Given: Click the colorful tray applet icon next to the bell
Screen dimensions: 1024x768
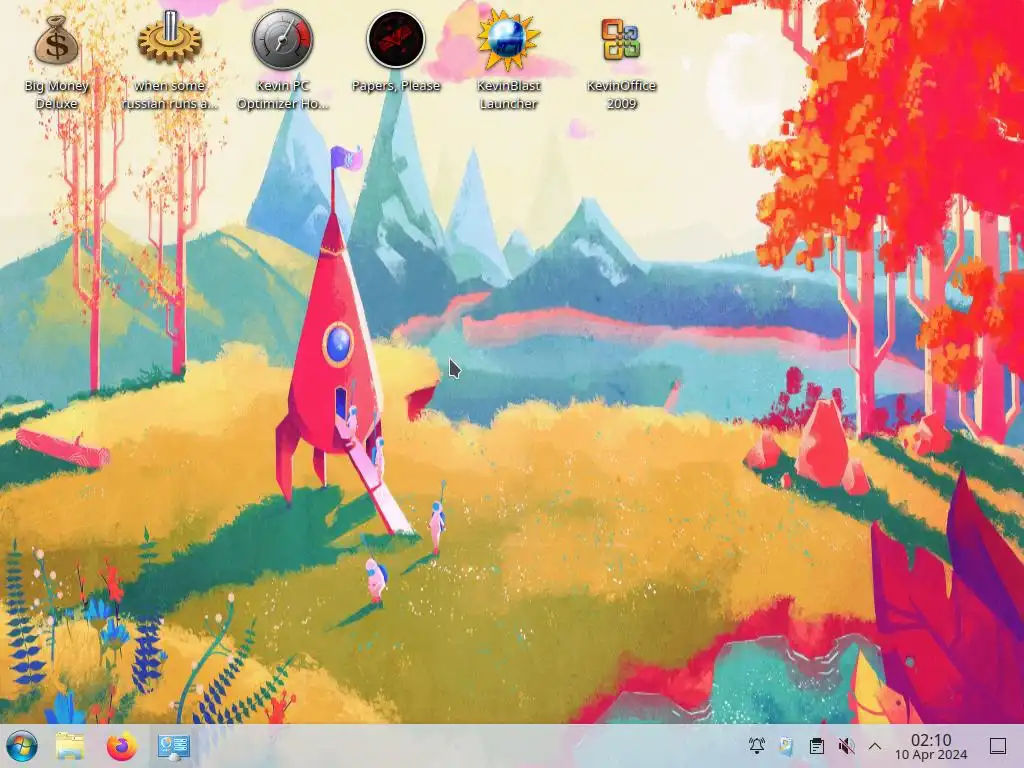Looking at the screenshot, I should pos(787,746).
